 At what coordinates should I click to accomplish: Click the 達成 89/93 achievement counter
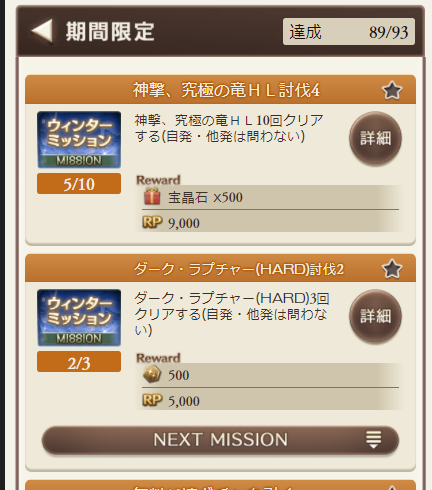coord(349,32)
